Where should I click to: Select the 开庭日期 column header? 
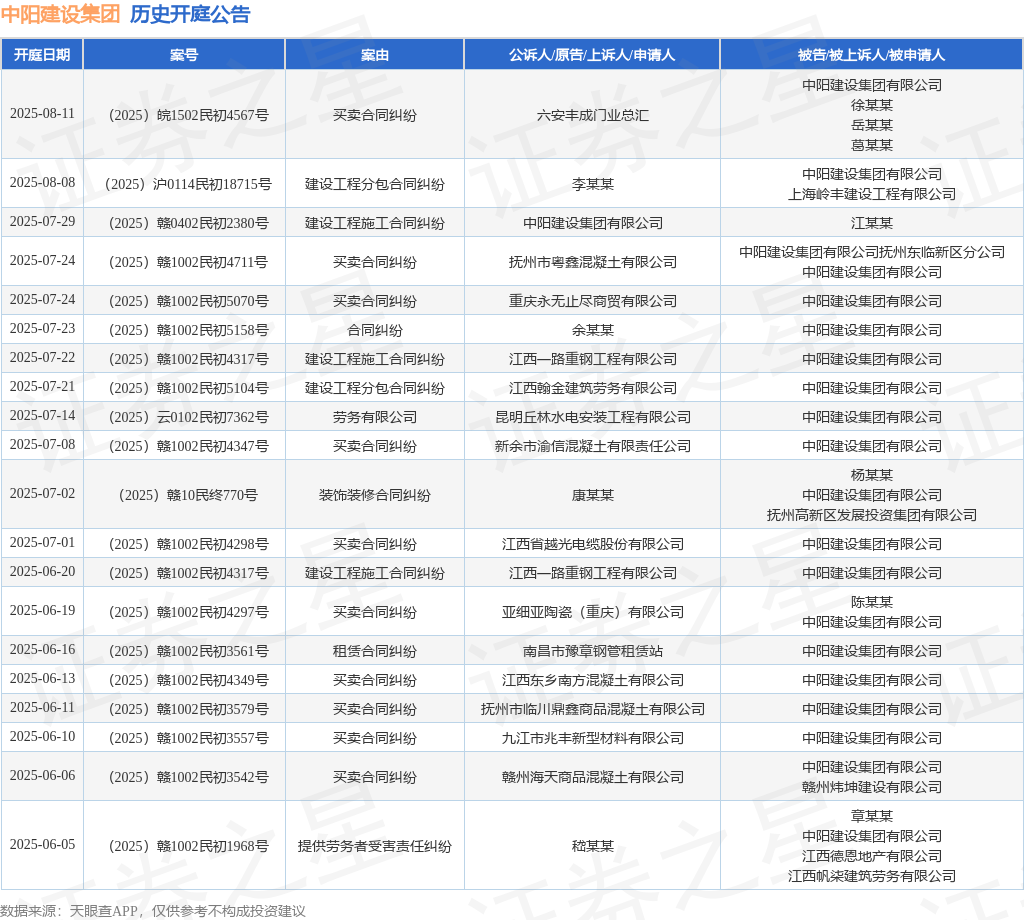tap(42, 55)
